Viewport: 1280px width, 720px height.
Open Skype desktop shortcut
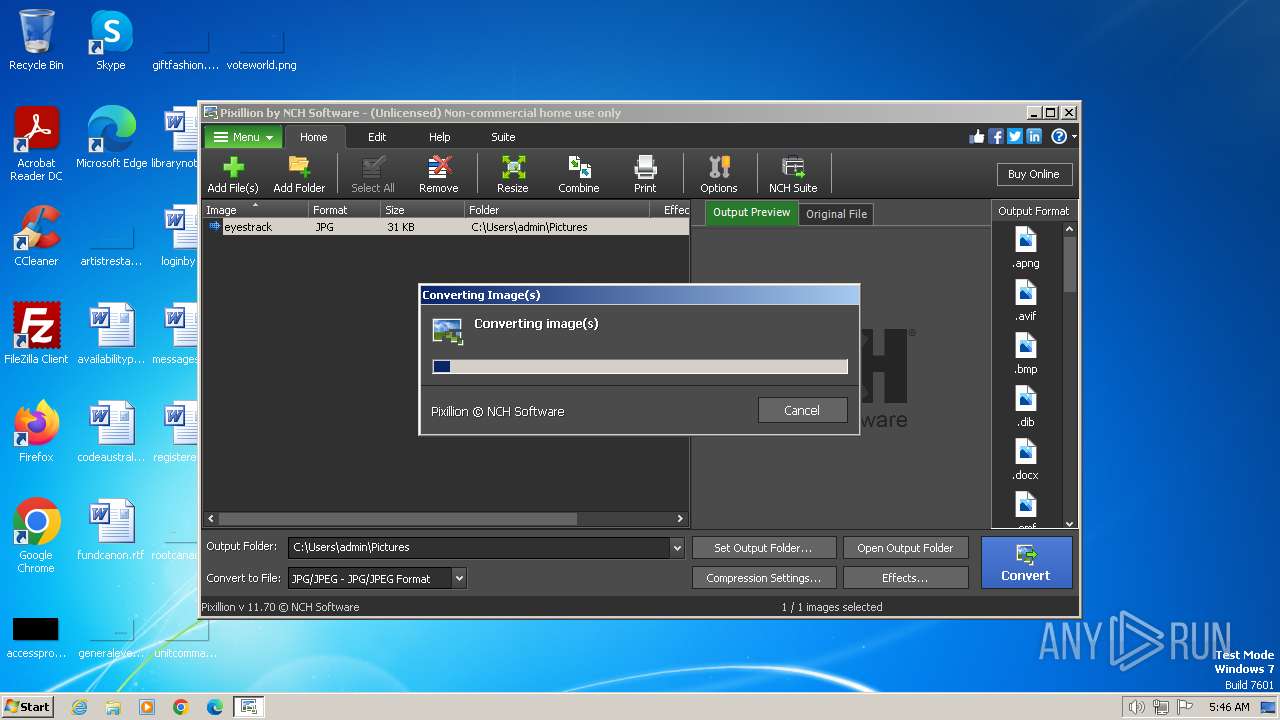coord(111,41)
